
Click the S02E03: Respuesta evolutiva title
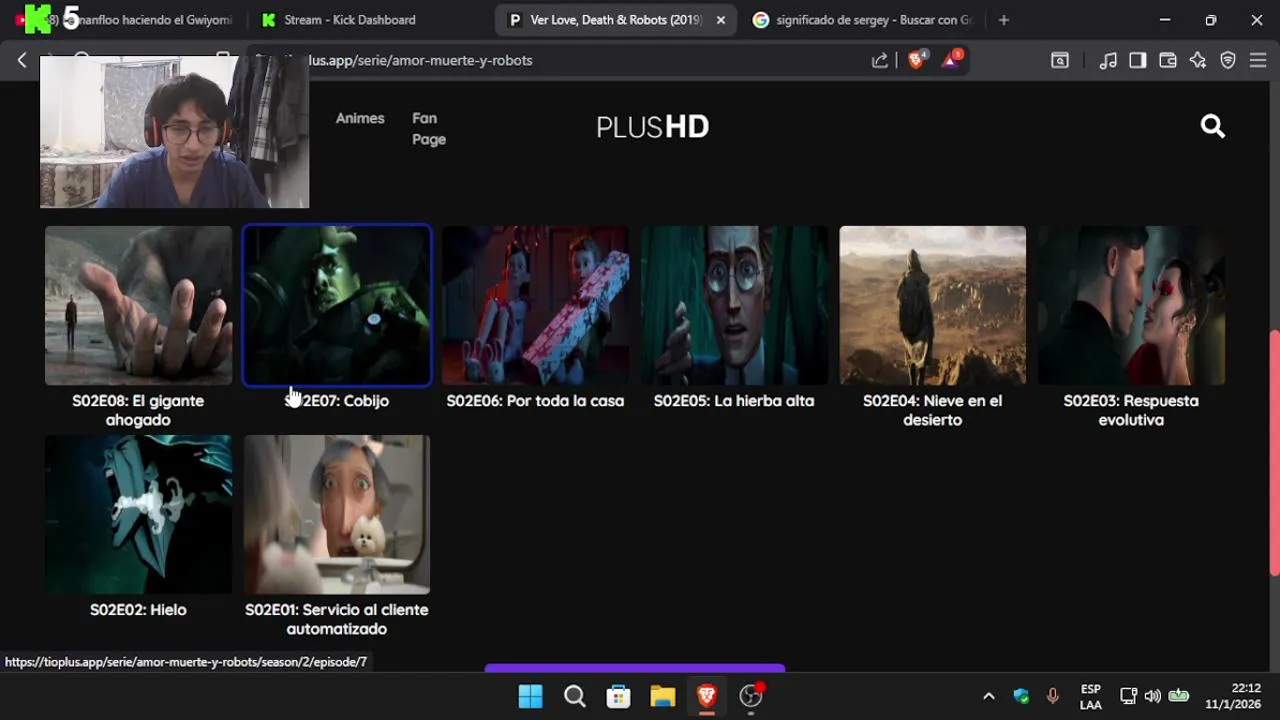click(x=1131, y=410)
